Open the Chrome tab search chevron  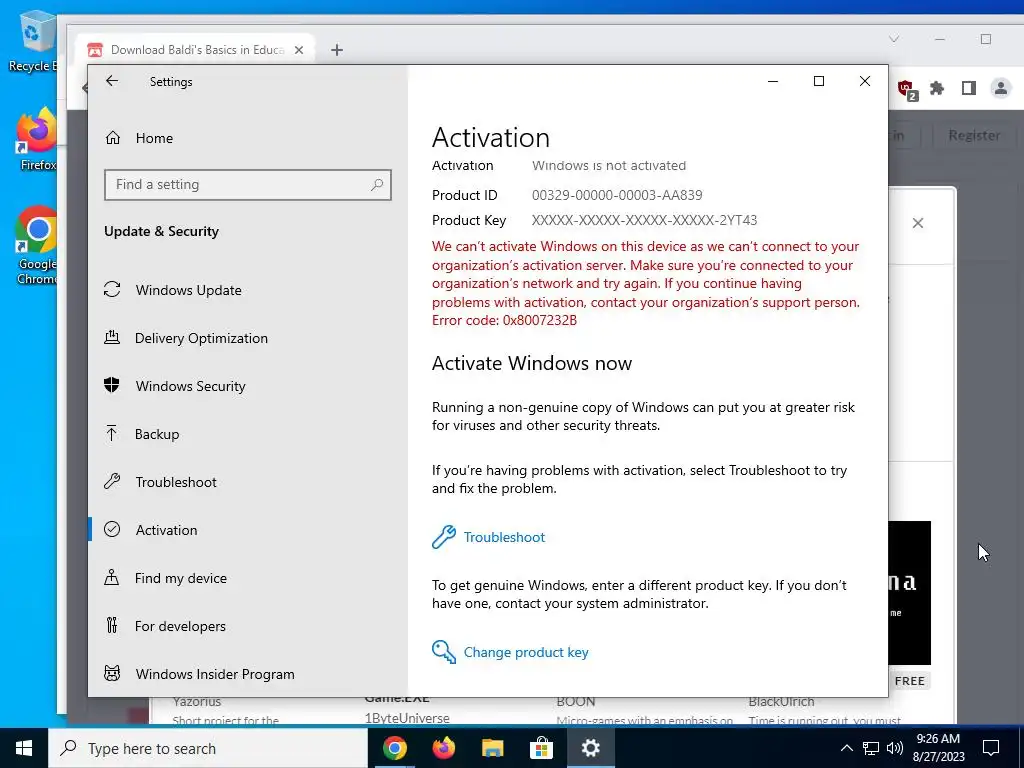(894, 39)
